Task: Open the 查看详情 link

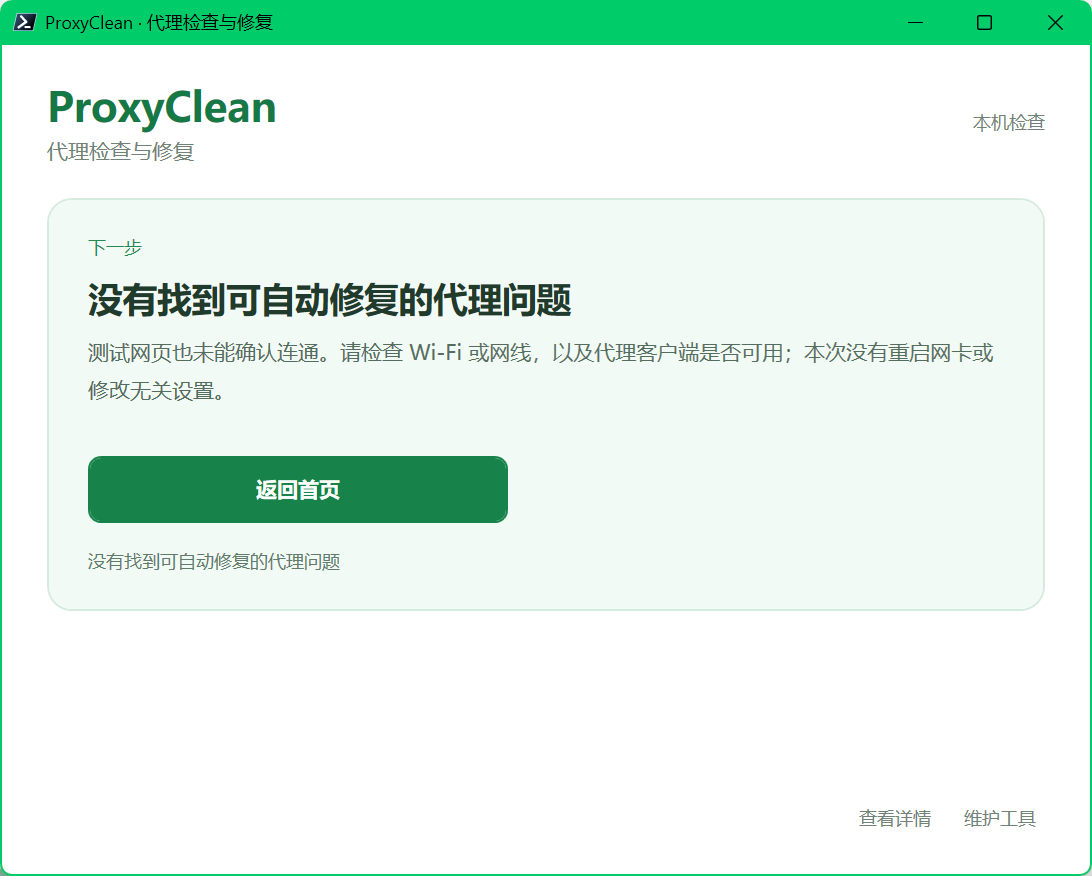Action: [x=894, y=818]
